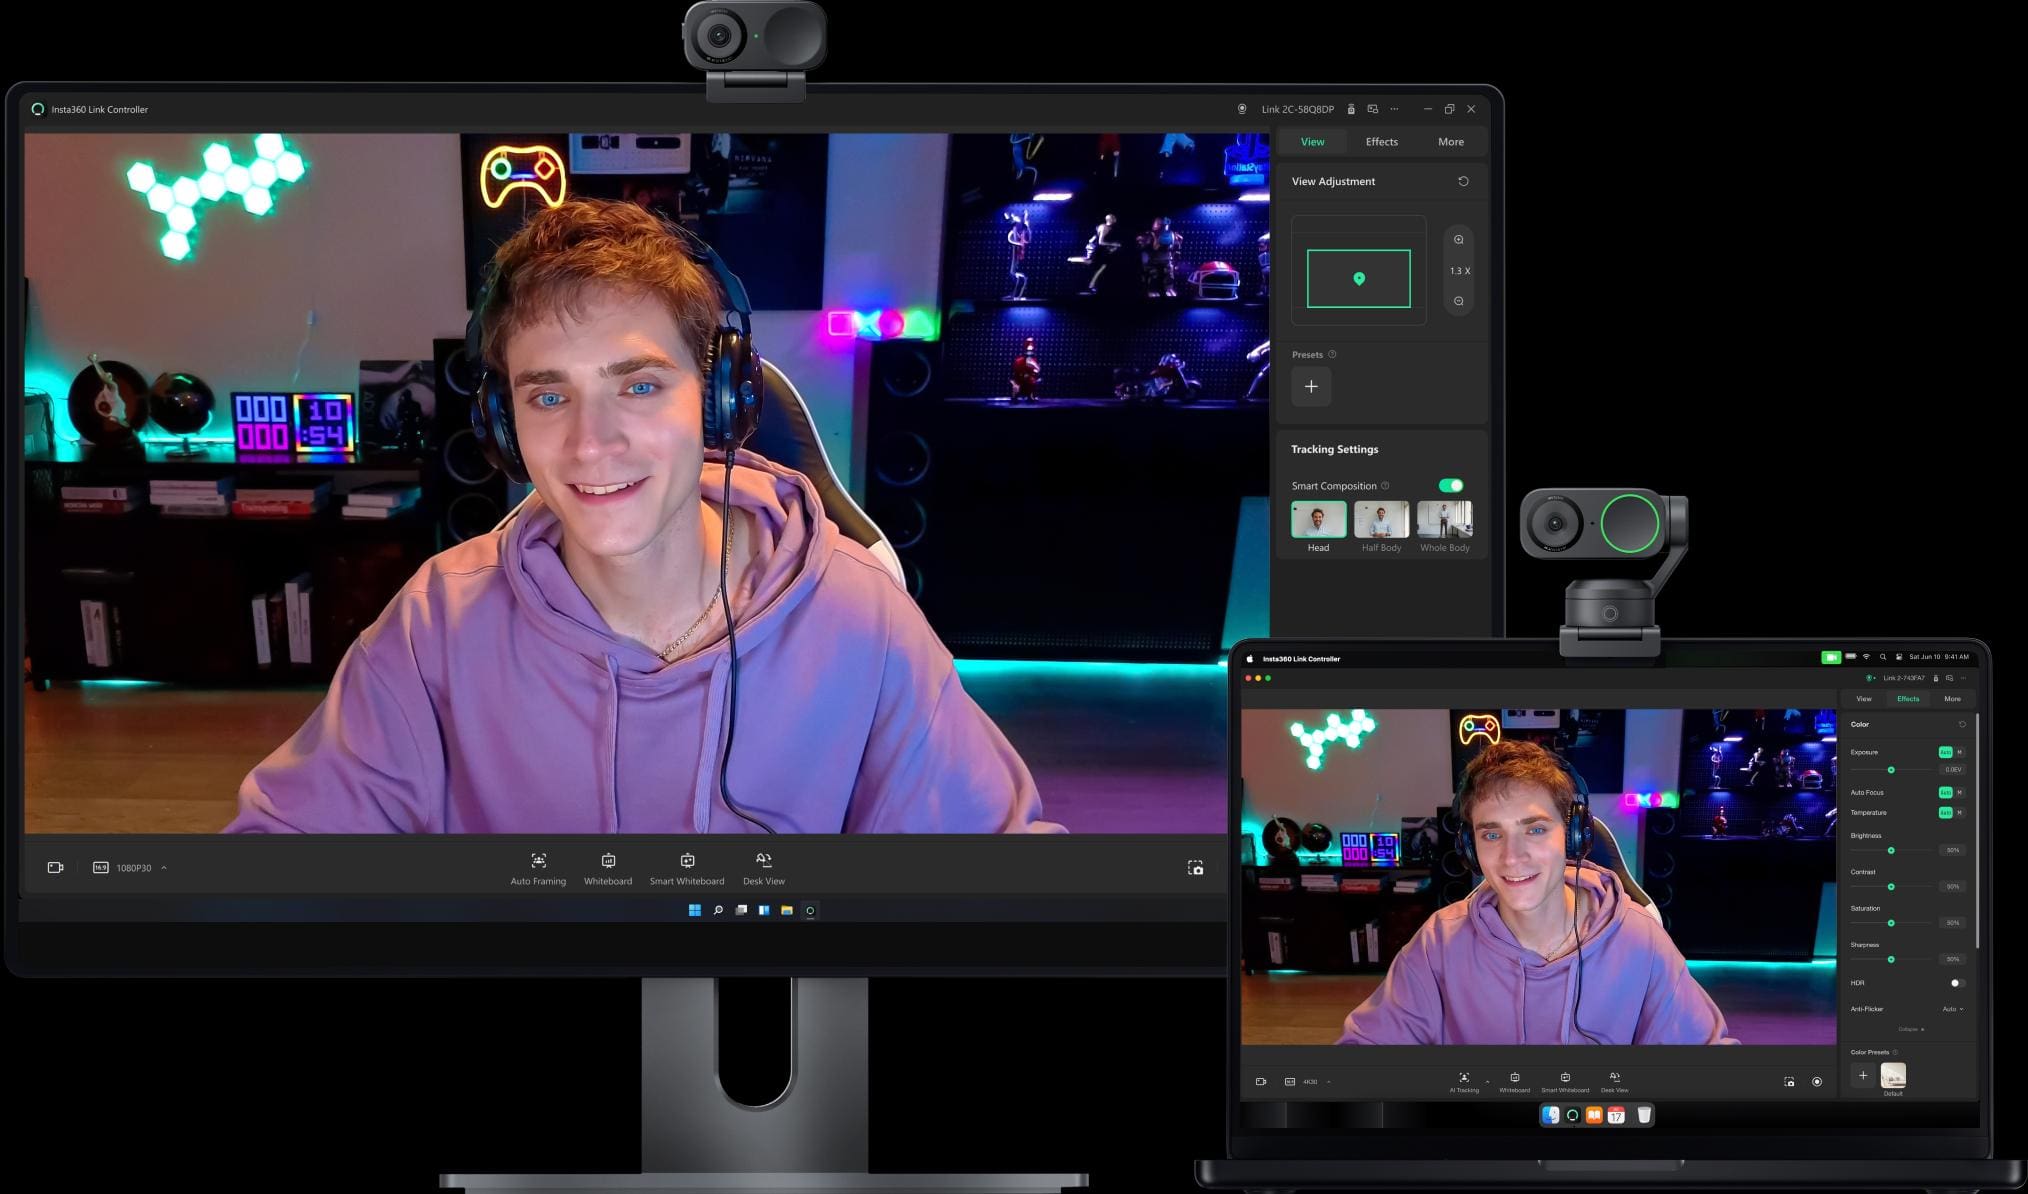Image resolution: width=2028 pixels, height=1194 pixels.
Task: Collapse the Color settings section on the laptop
Action: 1911,1029
